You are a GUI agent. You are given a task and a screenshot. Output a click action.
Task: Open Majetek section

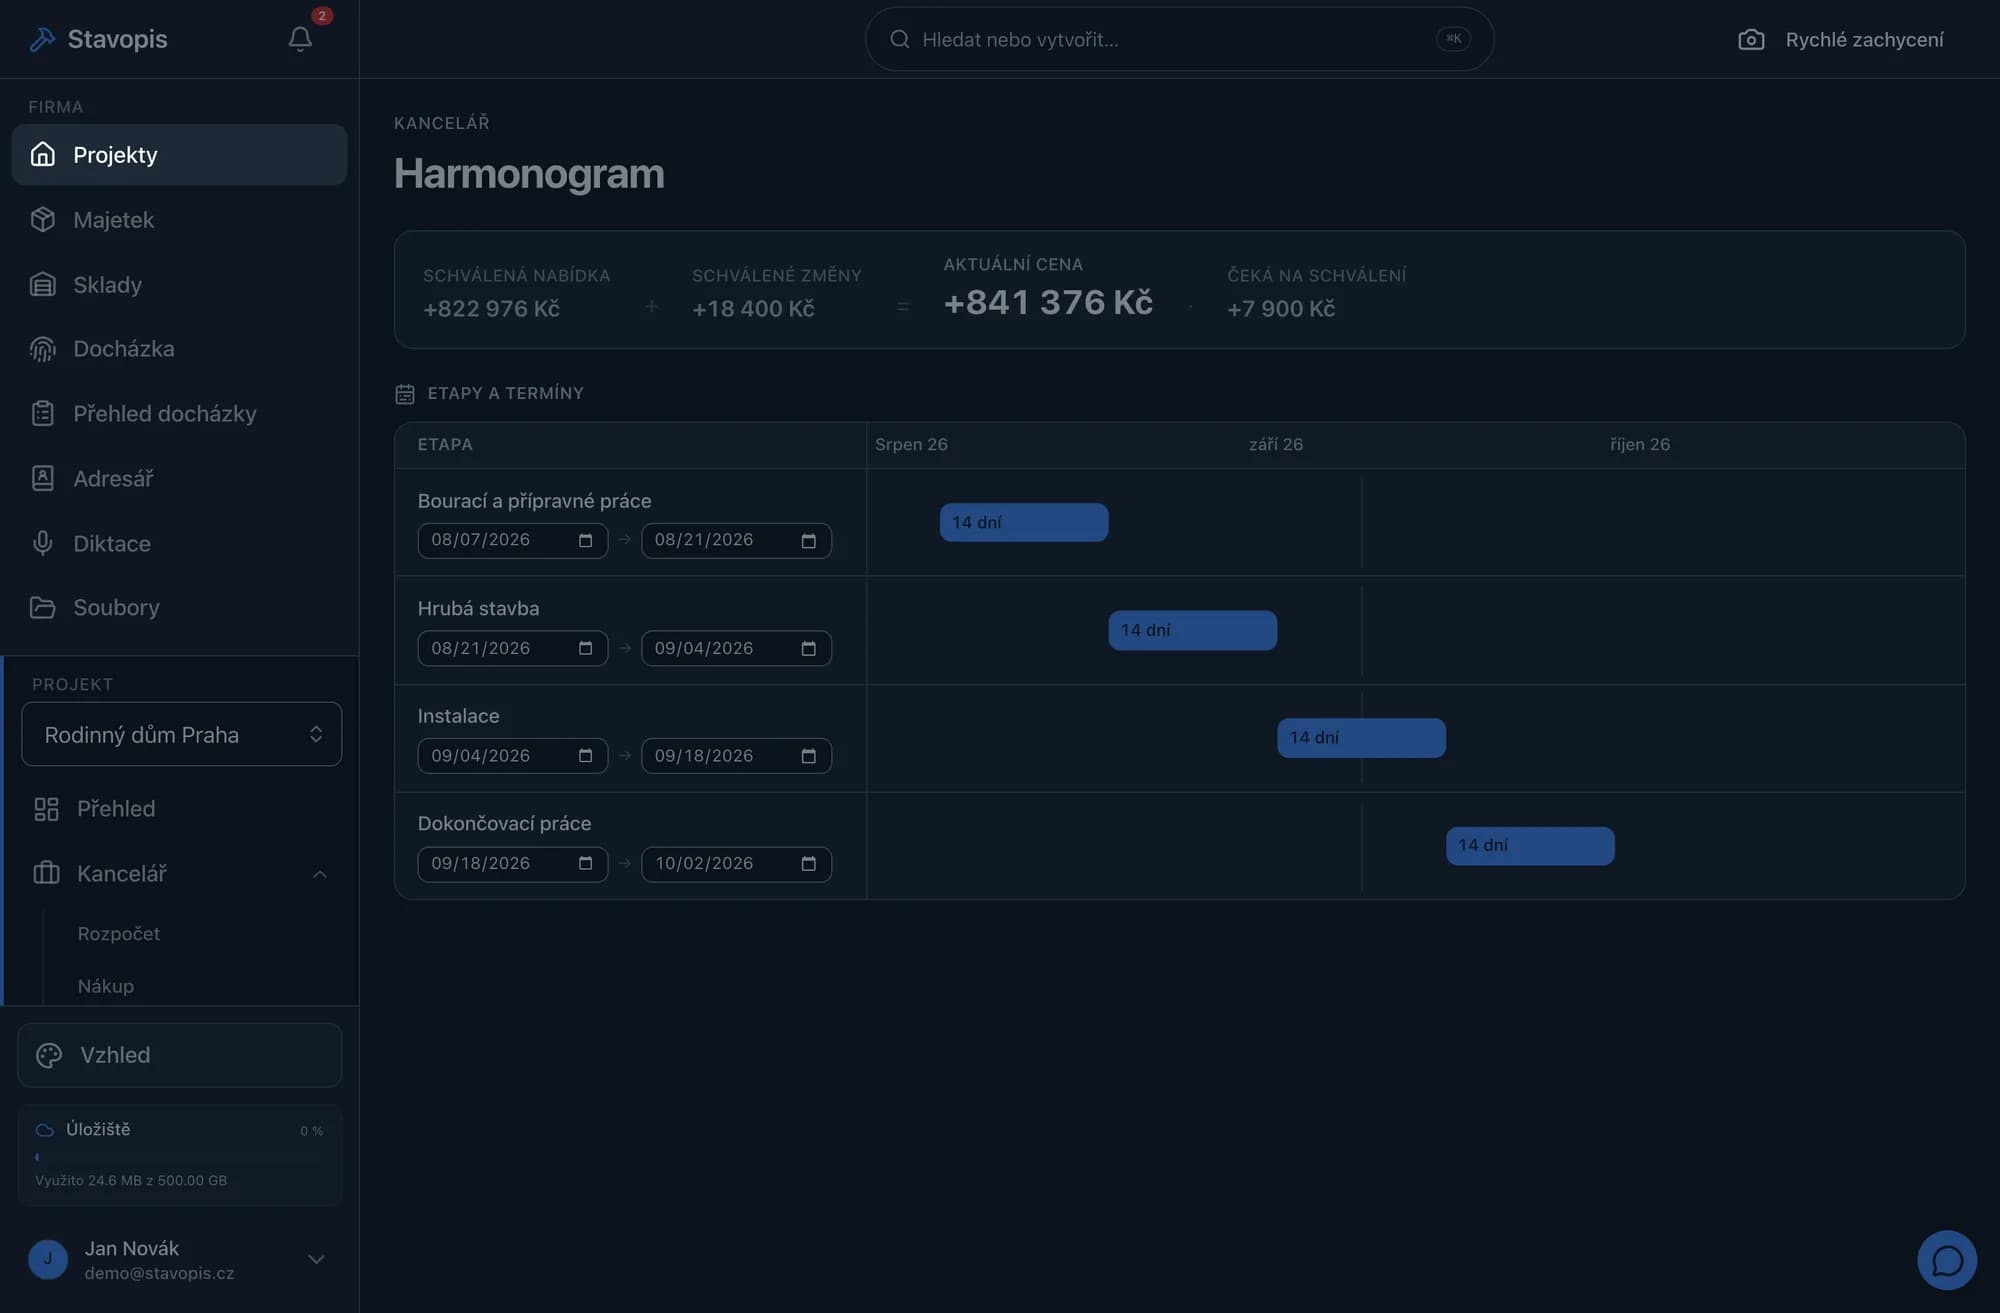[179, 220]
